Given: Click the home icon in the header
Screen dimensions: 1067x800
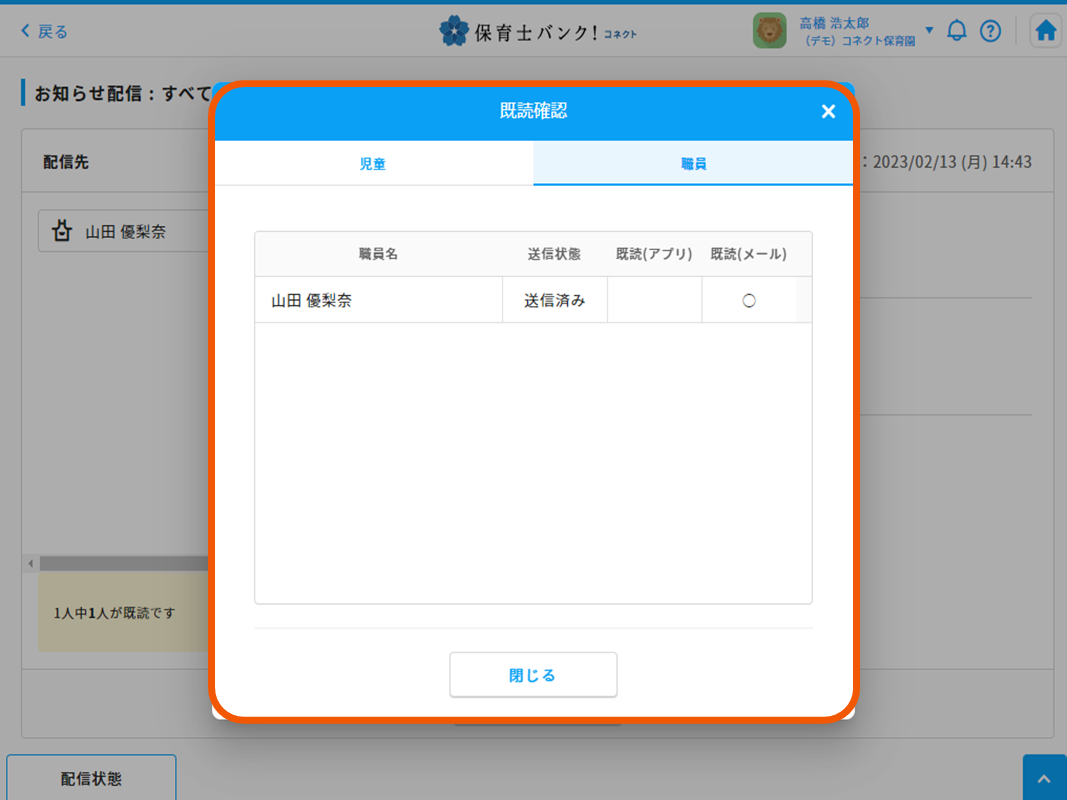Looking at the screenshot, I should (x=1045, y=31).
